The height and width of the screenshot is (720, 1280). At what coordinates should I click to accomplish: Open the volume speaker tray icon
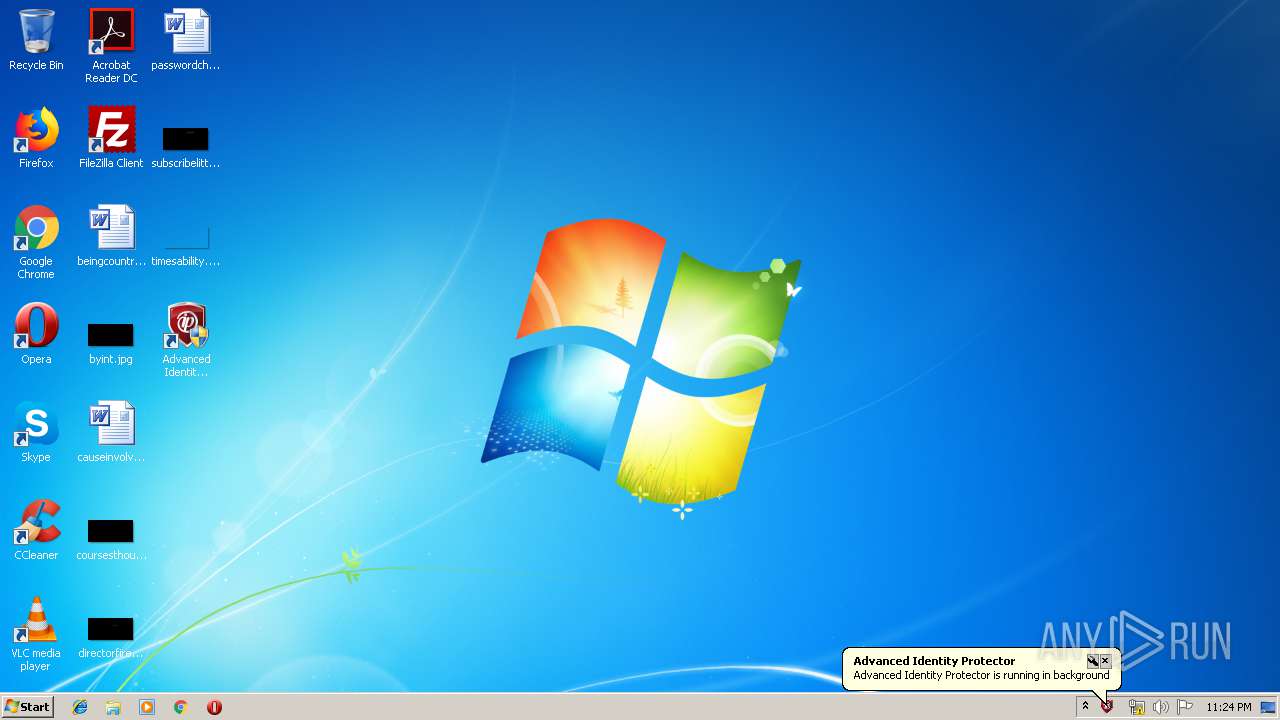(1160, 707)
